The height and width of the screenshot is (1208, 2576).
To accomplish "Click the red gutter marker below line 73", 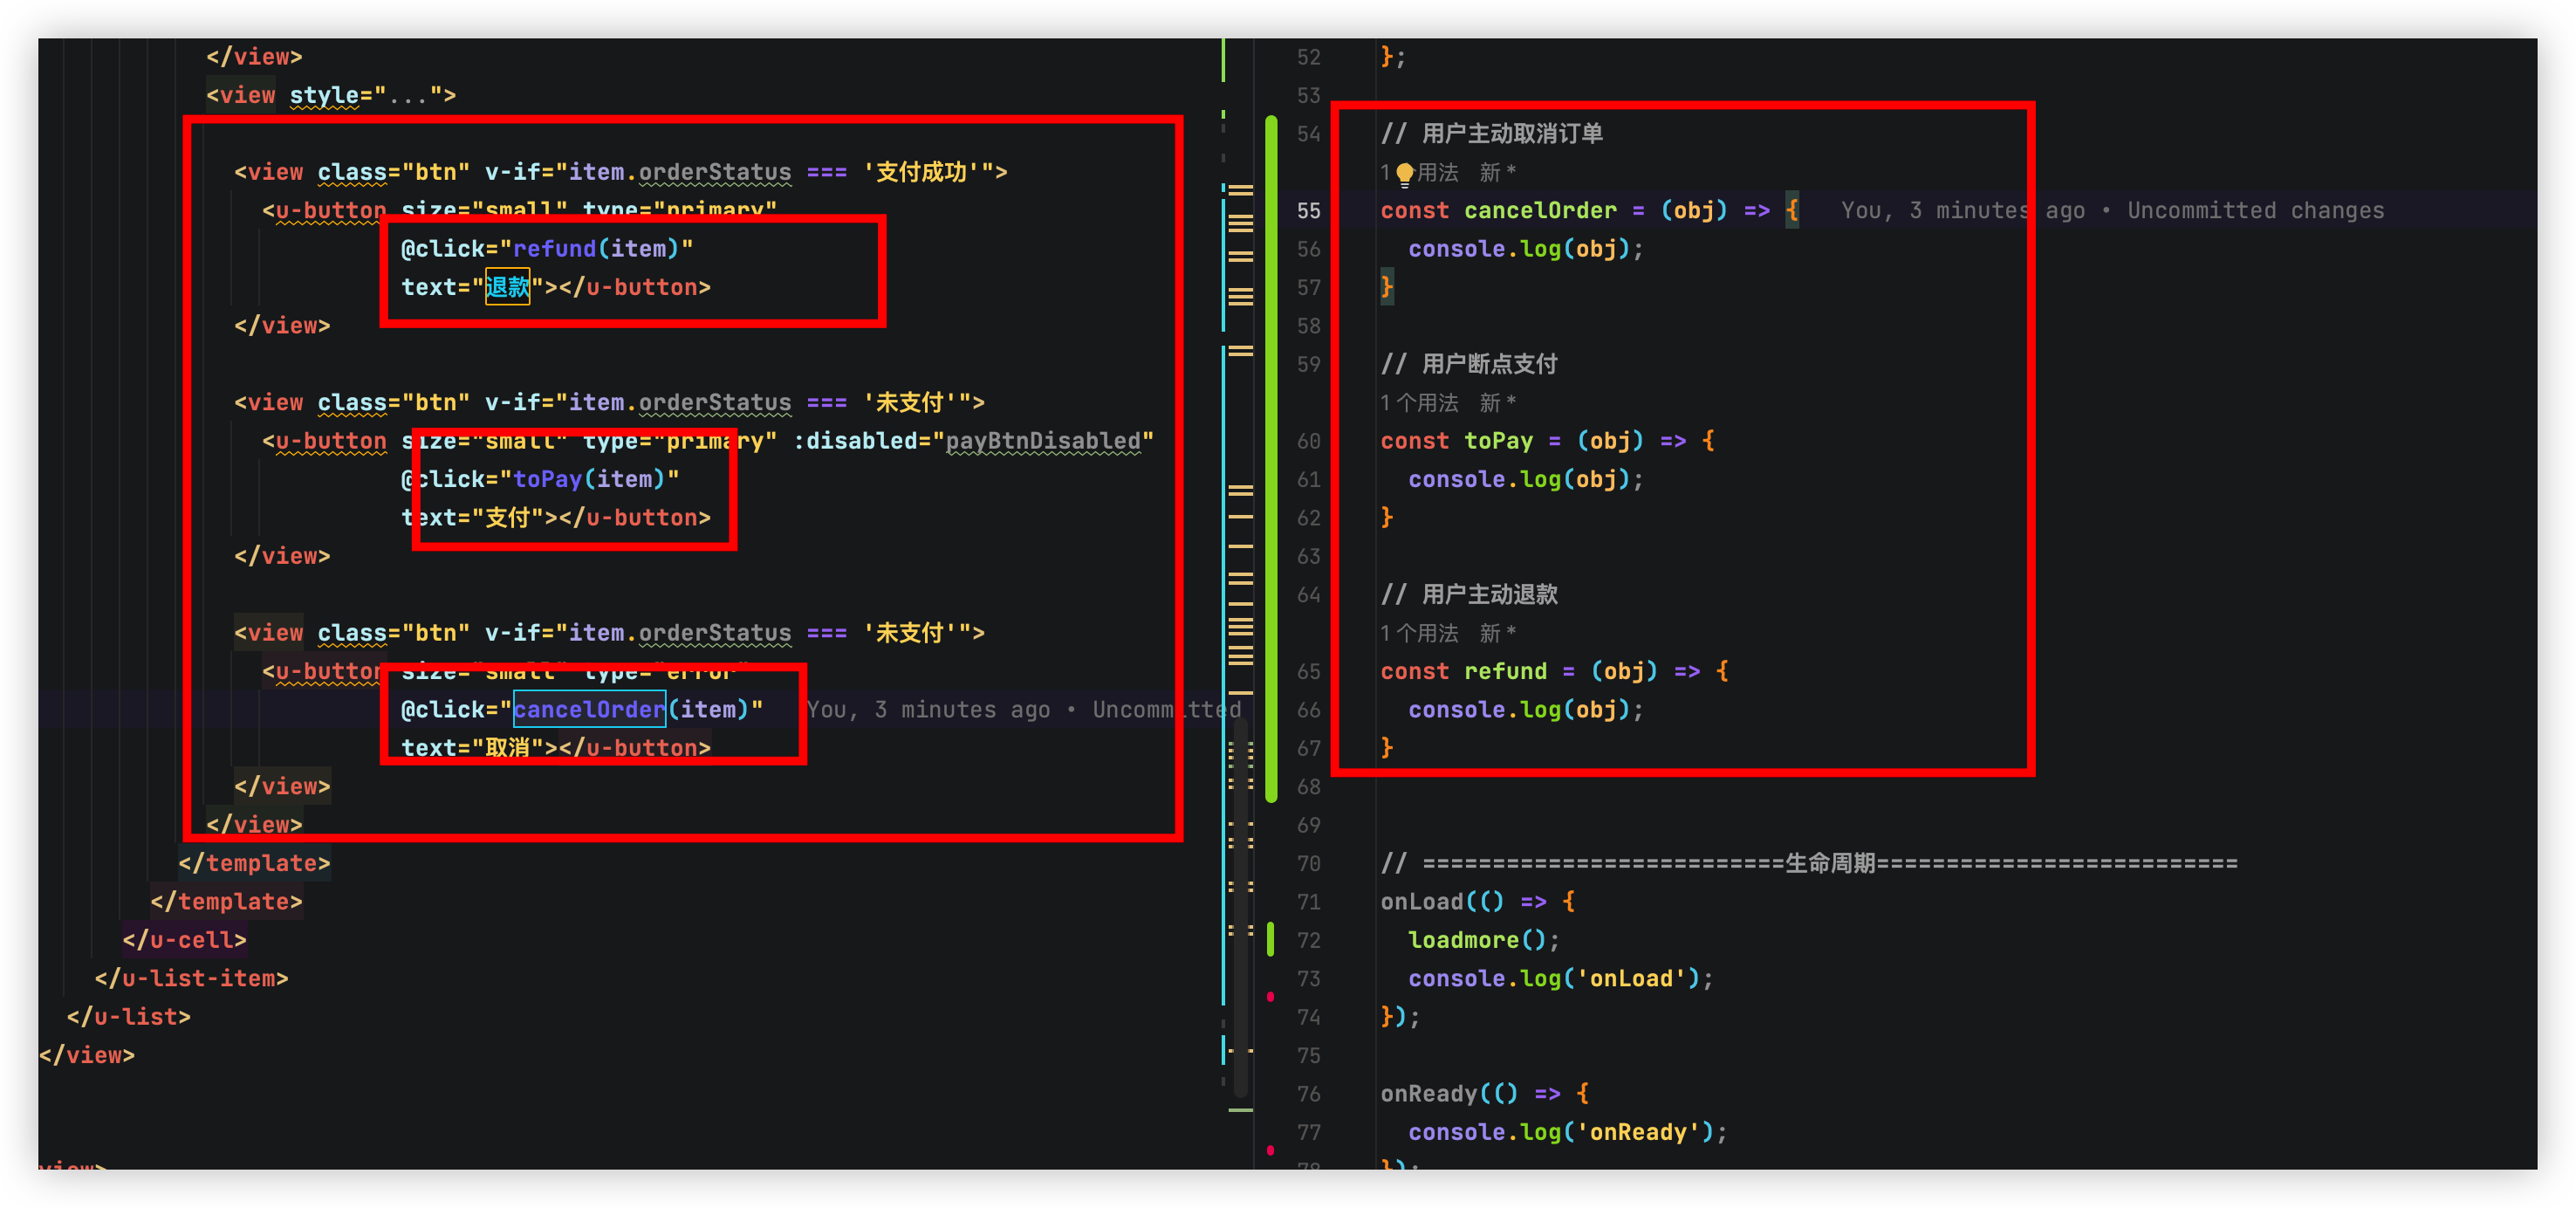I will [1270, 996].
